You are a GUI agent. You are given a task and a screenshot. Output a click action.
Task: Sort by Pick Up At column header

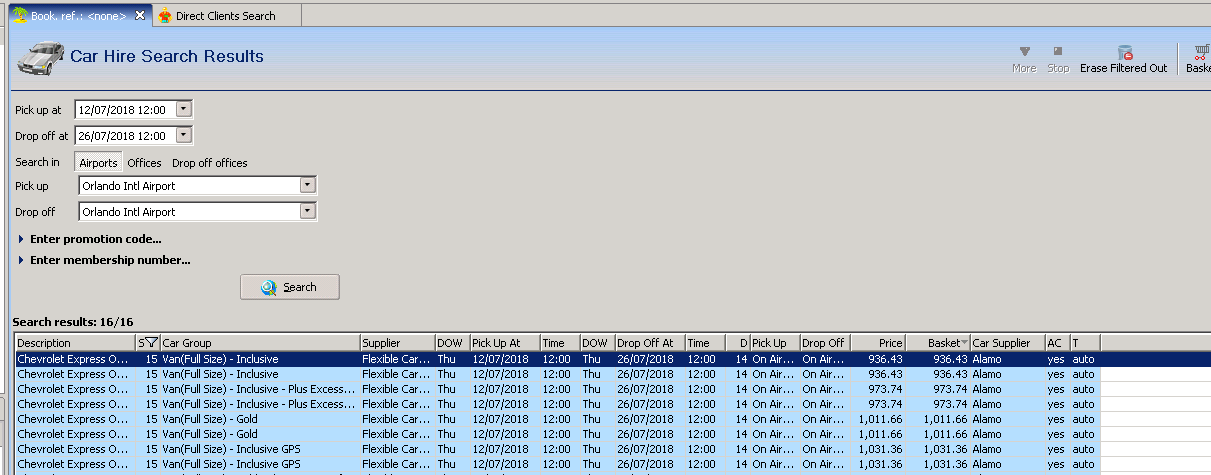coord(505,343)
